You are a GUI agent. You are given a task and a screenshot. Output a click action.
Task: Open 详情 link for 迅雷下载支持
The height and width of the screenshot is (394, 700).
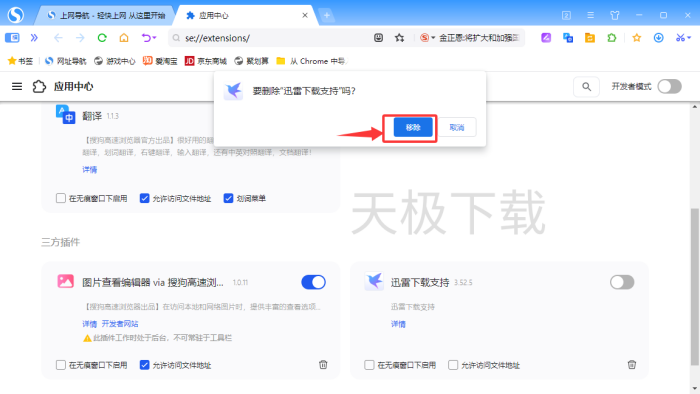398,324
